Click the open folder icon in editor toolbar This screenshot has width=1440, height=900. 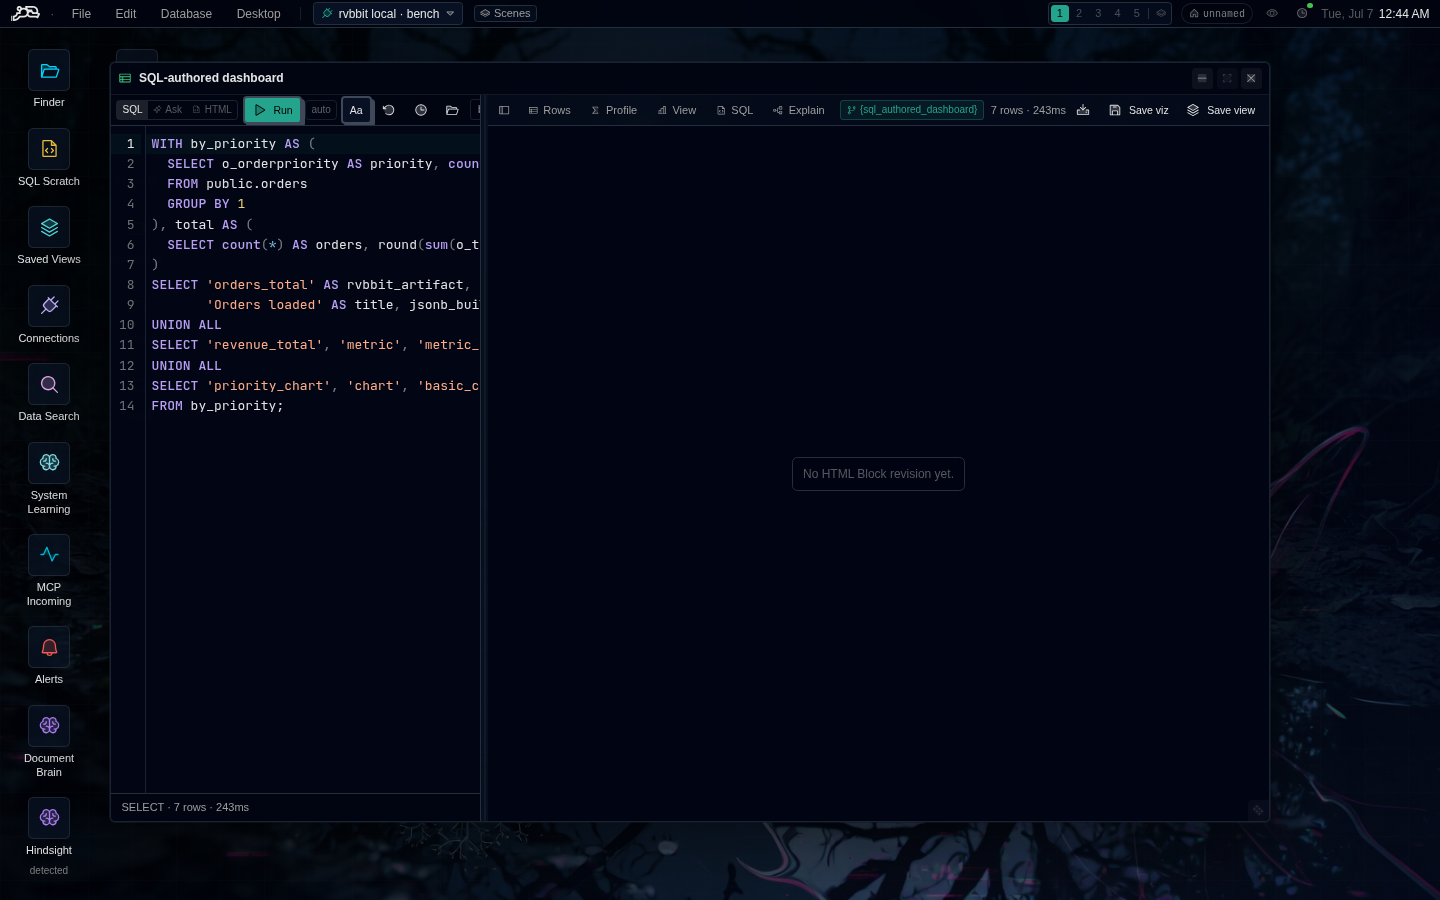coord(452,110)
